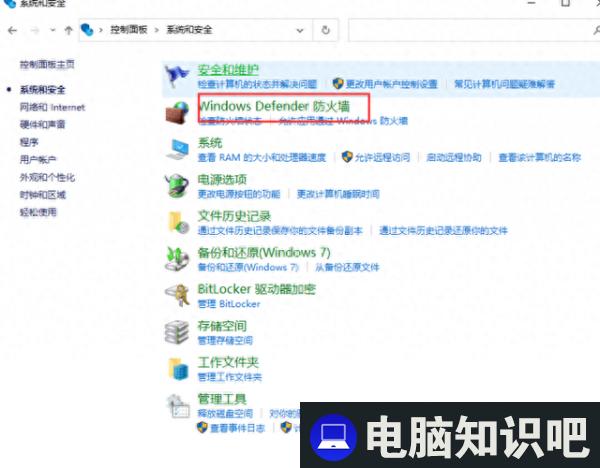Screen dimensions: 600x468
Task: Select 程序 in the sidebar
Action: [29, 142]
